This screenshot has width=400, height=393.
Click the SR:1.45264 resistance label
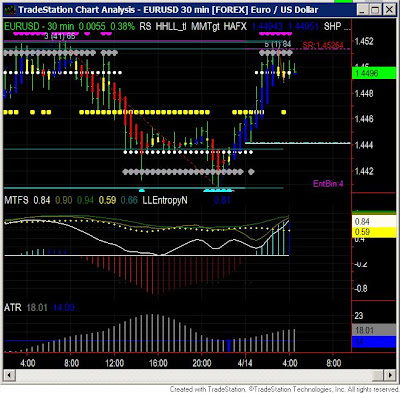point(323,45)
